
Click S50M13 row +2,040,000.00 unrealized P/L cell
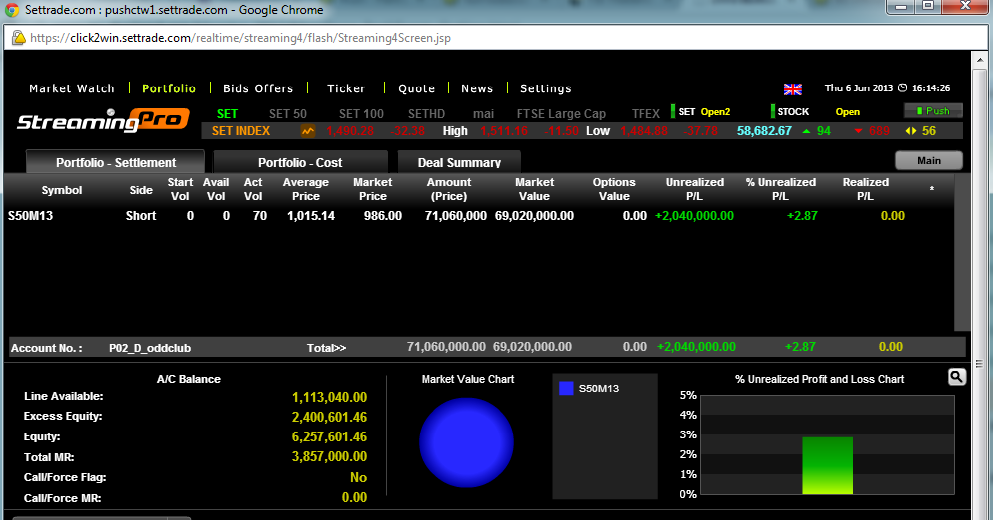pos(694,216)
